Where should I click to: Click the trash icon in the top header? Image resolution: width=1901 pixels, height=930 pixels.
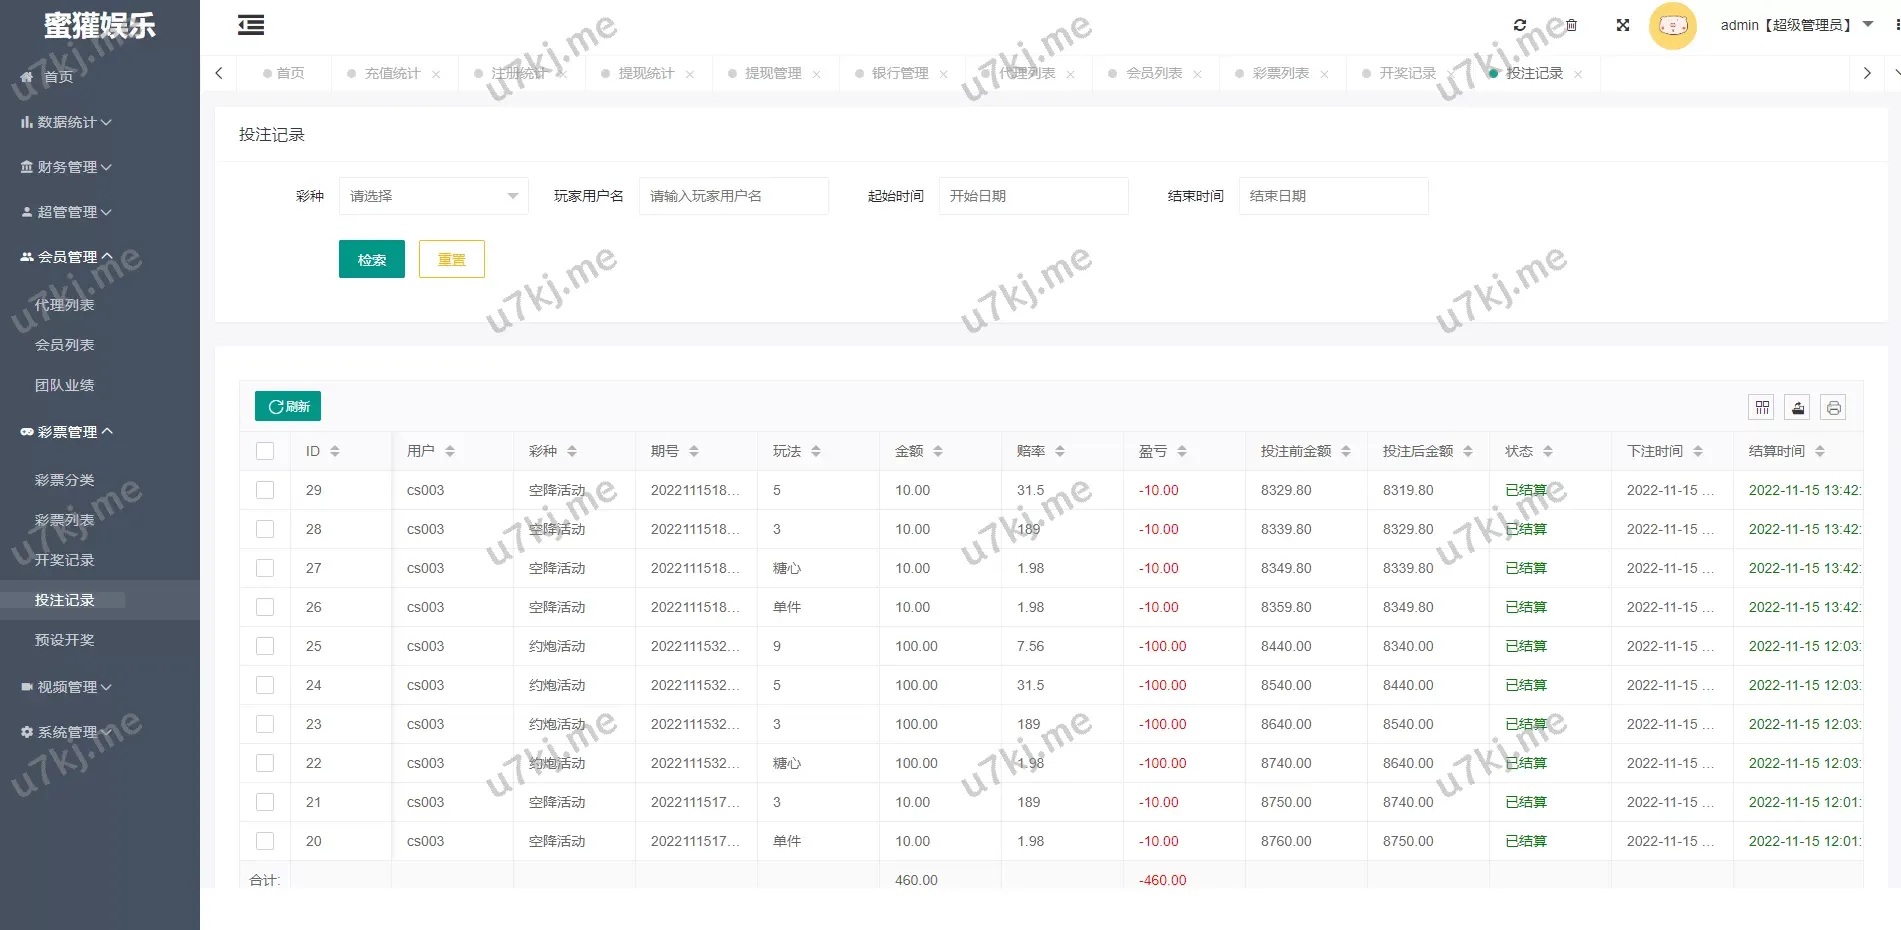coord(1571,26)
